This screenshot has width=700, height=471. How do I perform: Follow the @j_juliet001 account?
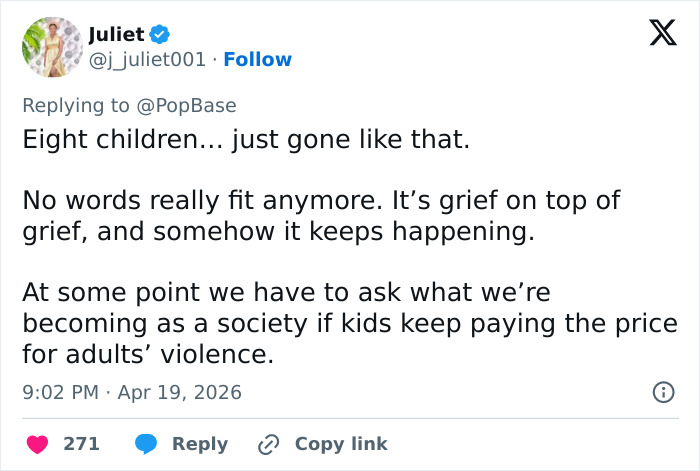click(x=258, y=60)
